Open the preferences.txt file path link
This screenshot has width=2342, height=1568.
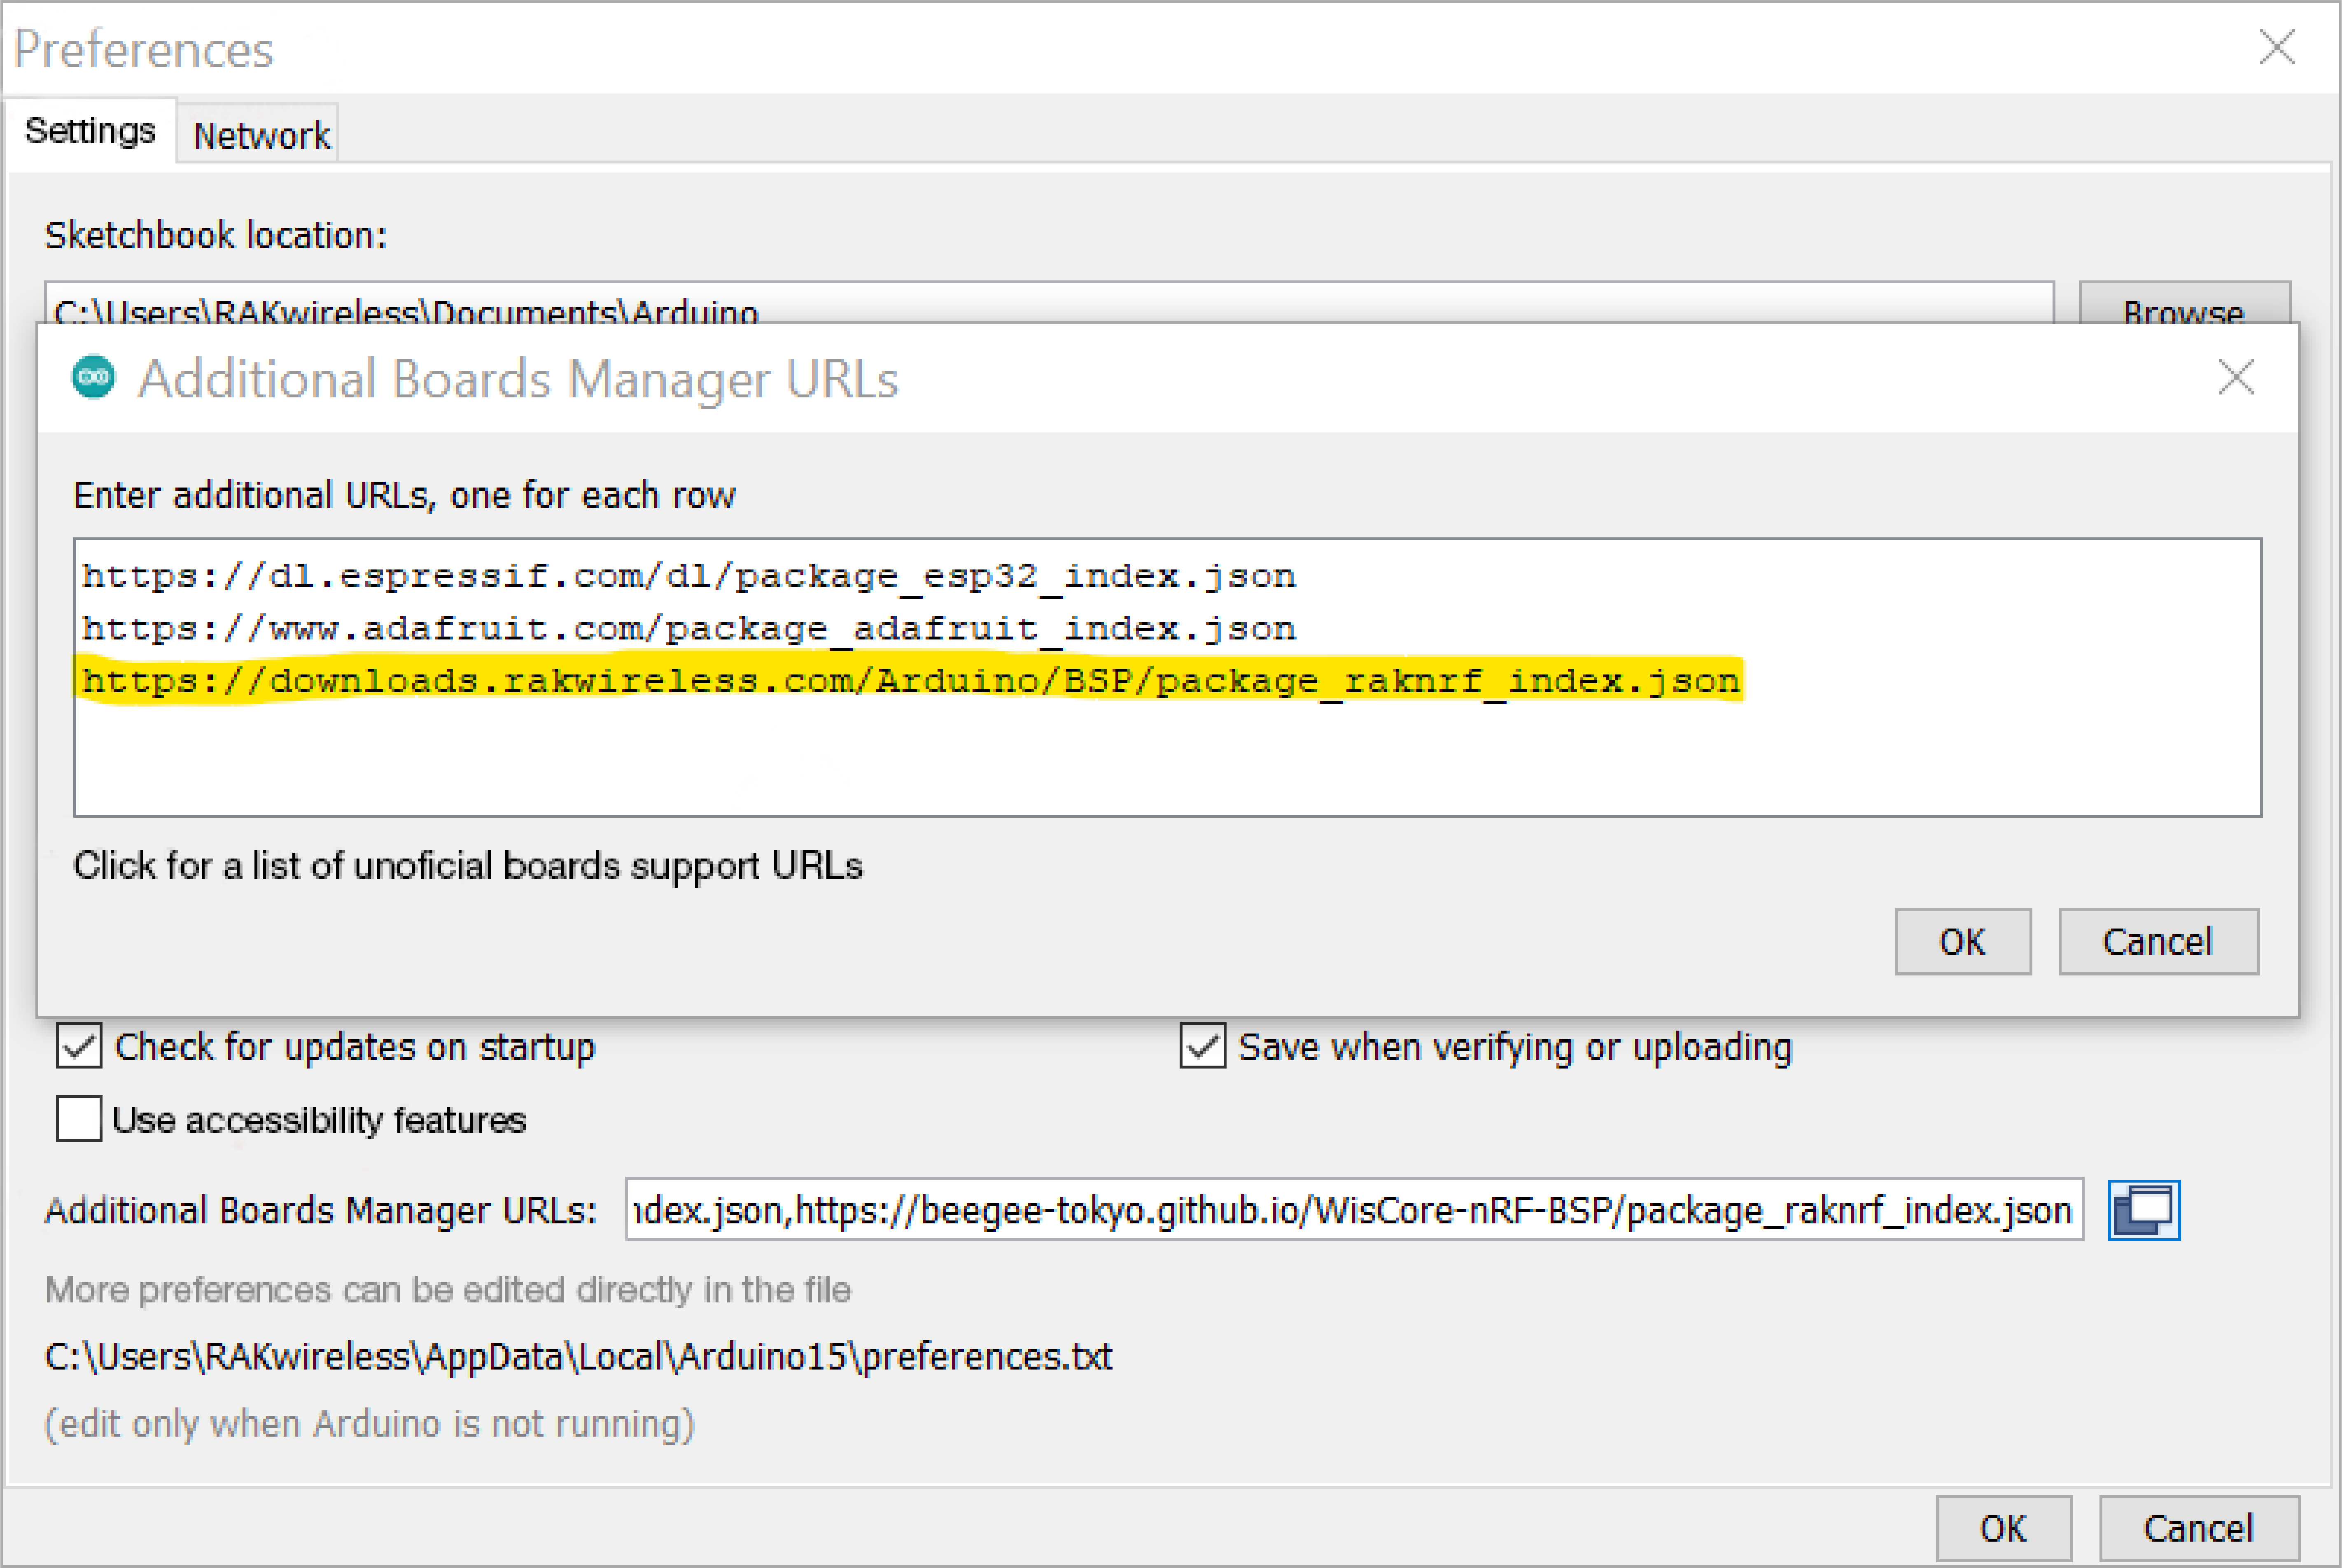[x=578, y=1357]
